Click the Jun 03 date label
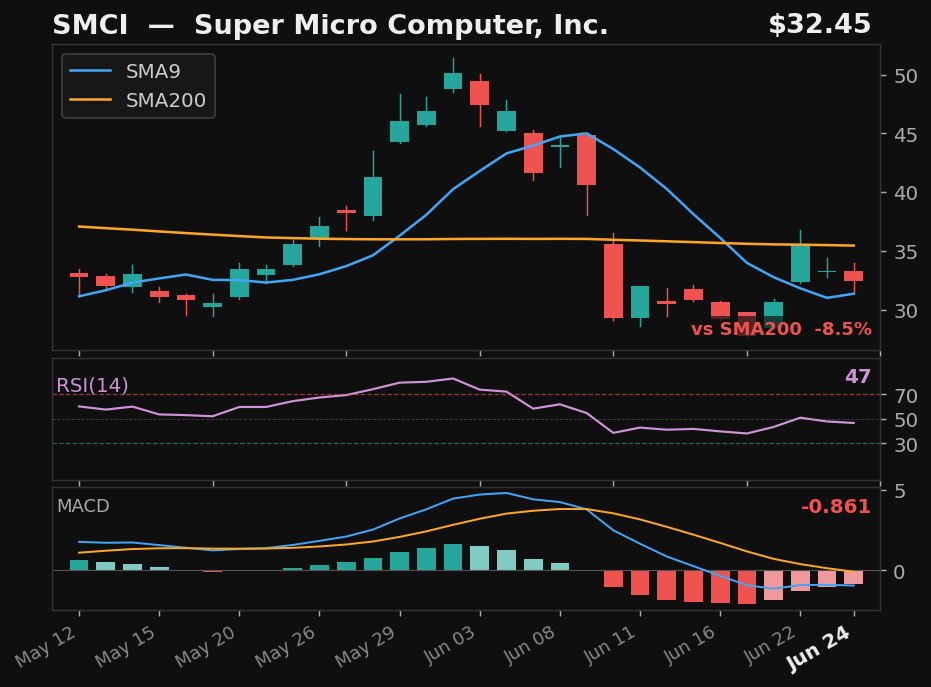 450,644
